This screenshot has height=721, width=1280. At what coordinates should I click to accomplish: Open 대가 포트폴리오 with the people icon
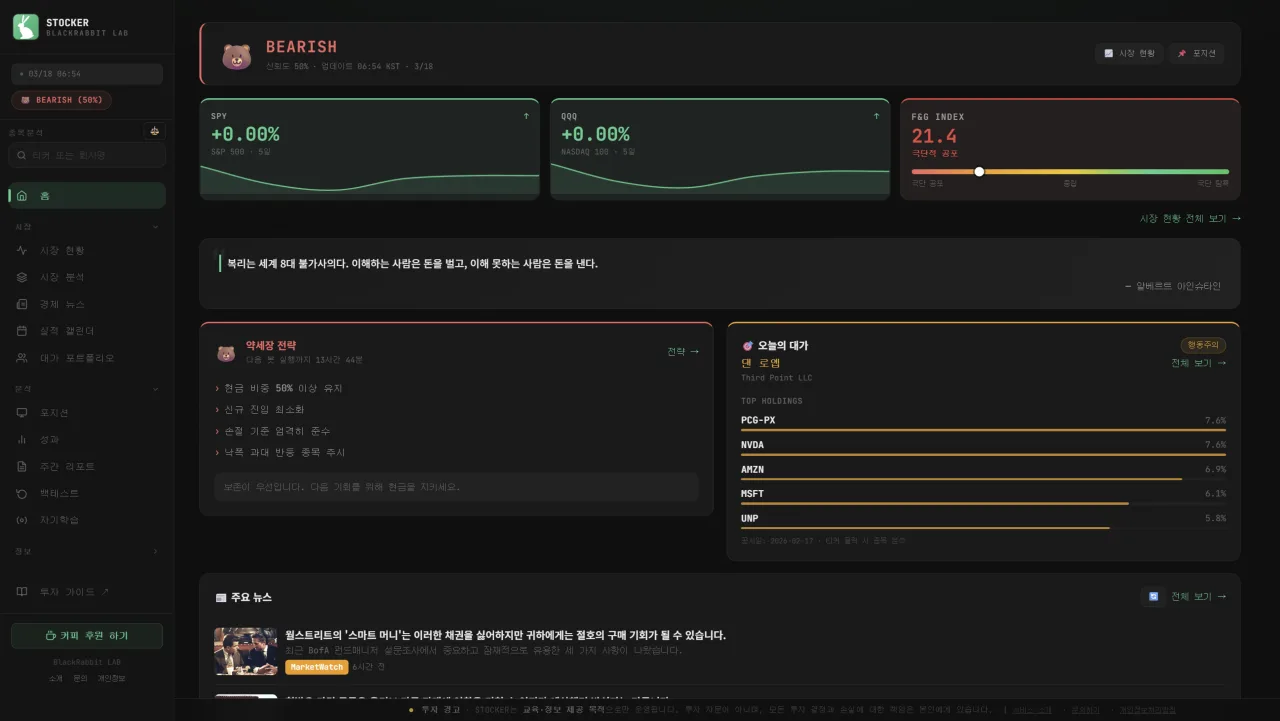(21, 357)
